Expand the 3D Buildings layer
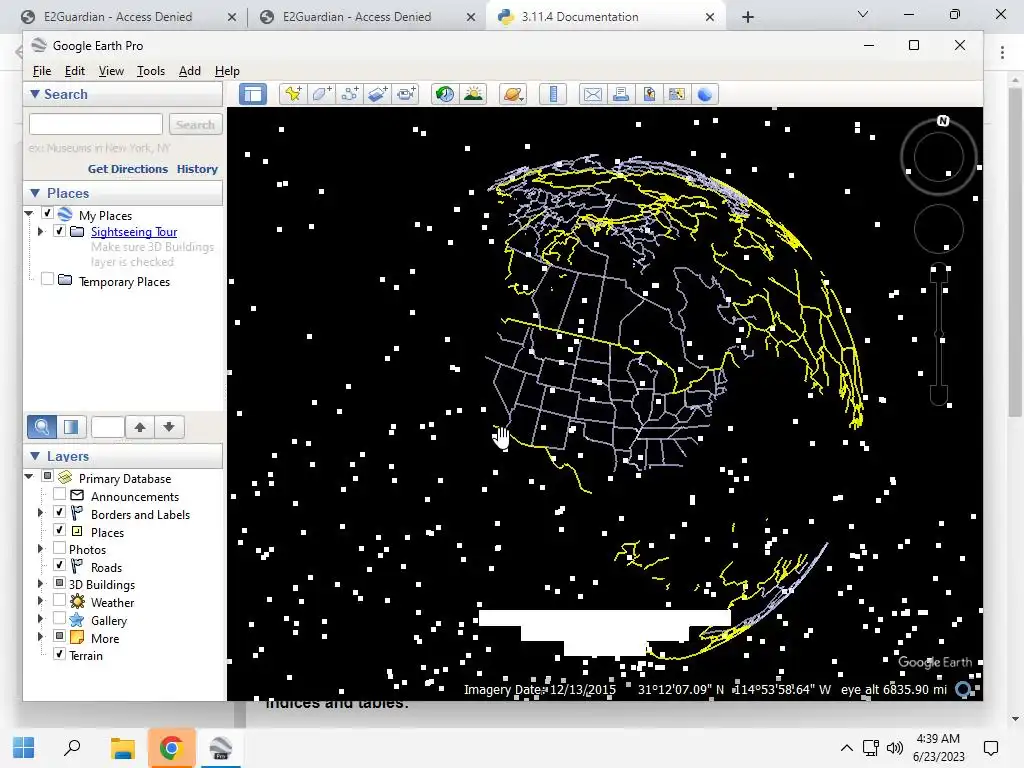The height and width of the screenshot is (768, 1024). click(x=40, y=583)
